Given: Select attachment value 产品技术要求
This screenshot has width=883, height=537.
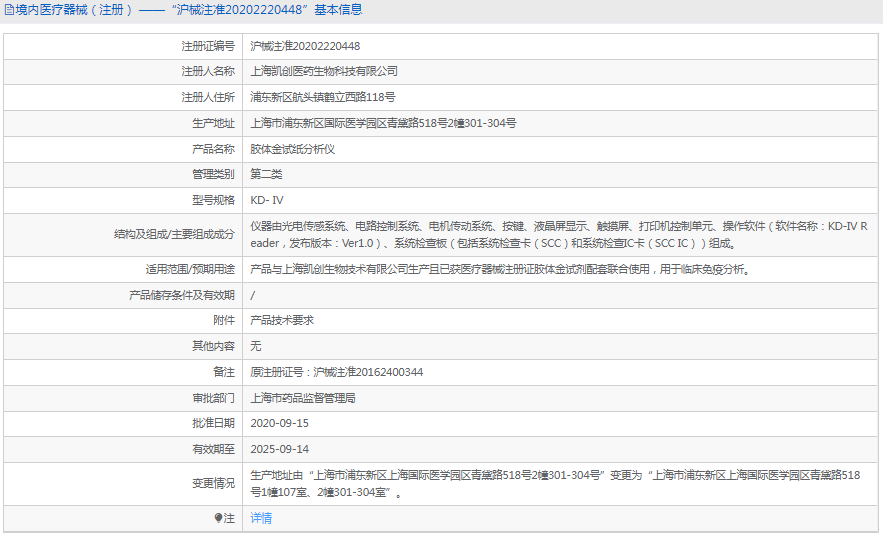Looking at the screenshot, I should click(x=282, y=320).
